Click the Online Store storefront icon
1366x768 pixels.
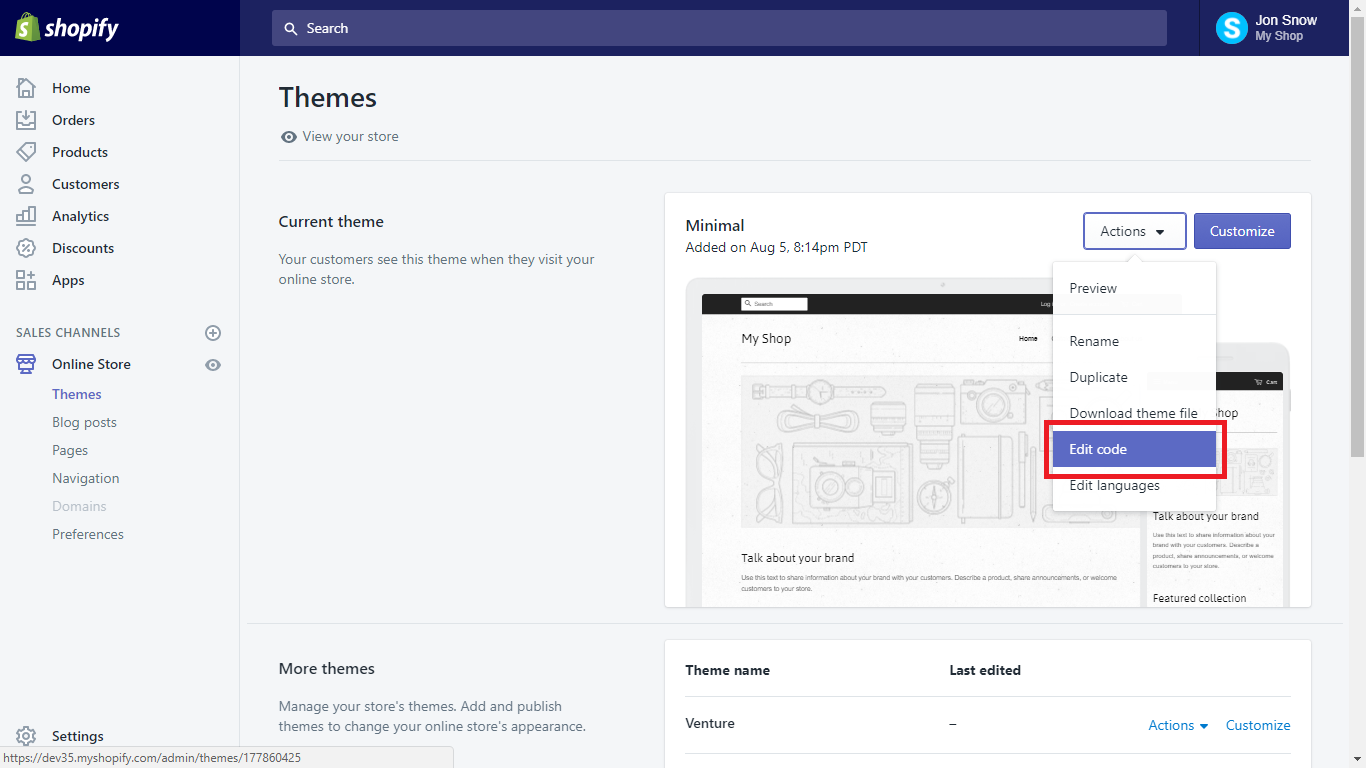click(26, 364)
